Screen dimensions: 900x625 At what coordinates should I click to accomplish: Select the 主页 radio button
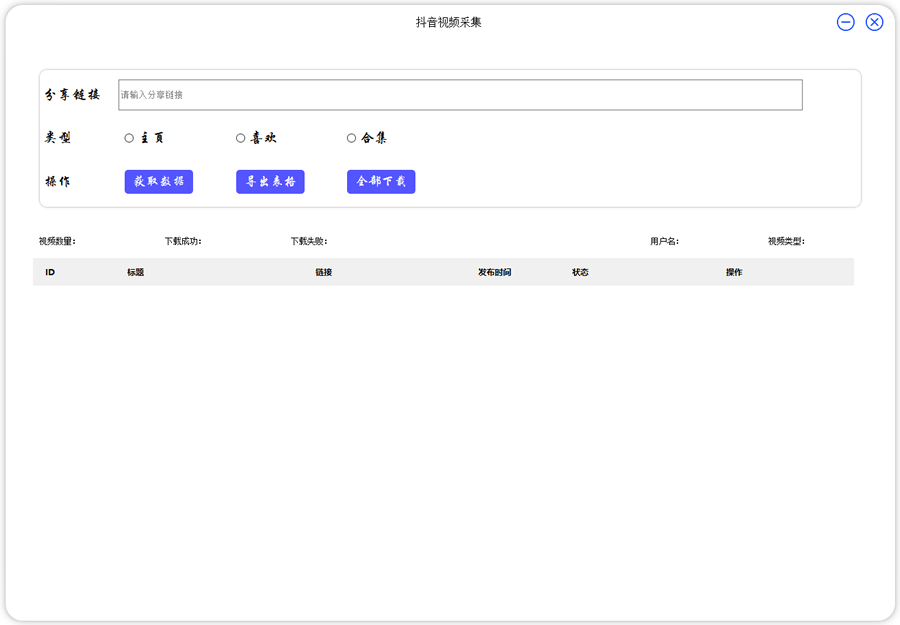tap(130, 138)
